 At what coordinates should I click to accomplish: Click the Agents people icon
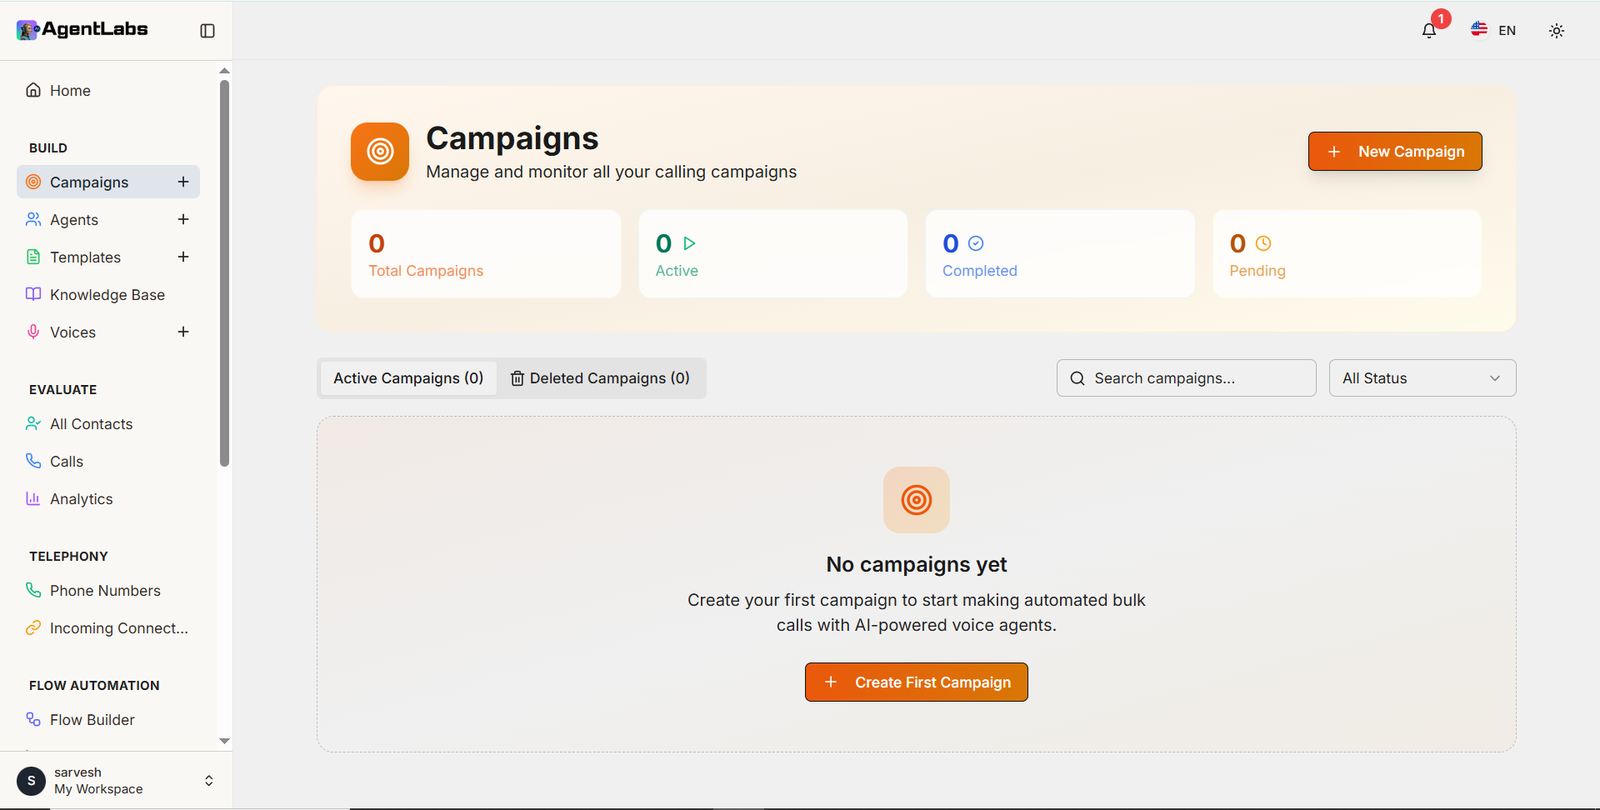[33, 219]
